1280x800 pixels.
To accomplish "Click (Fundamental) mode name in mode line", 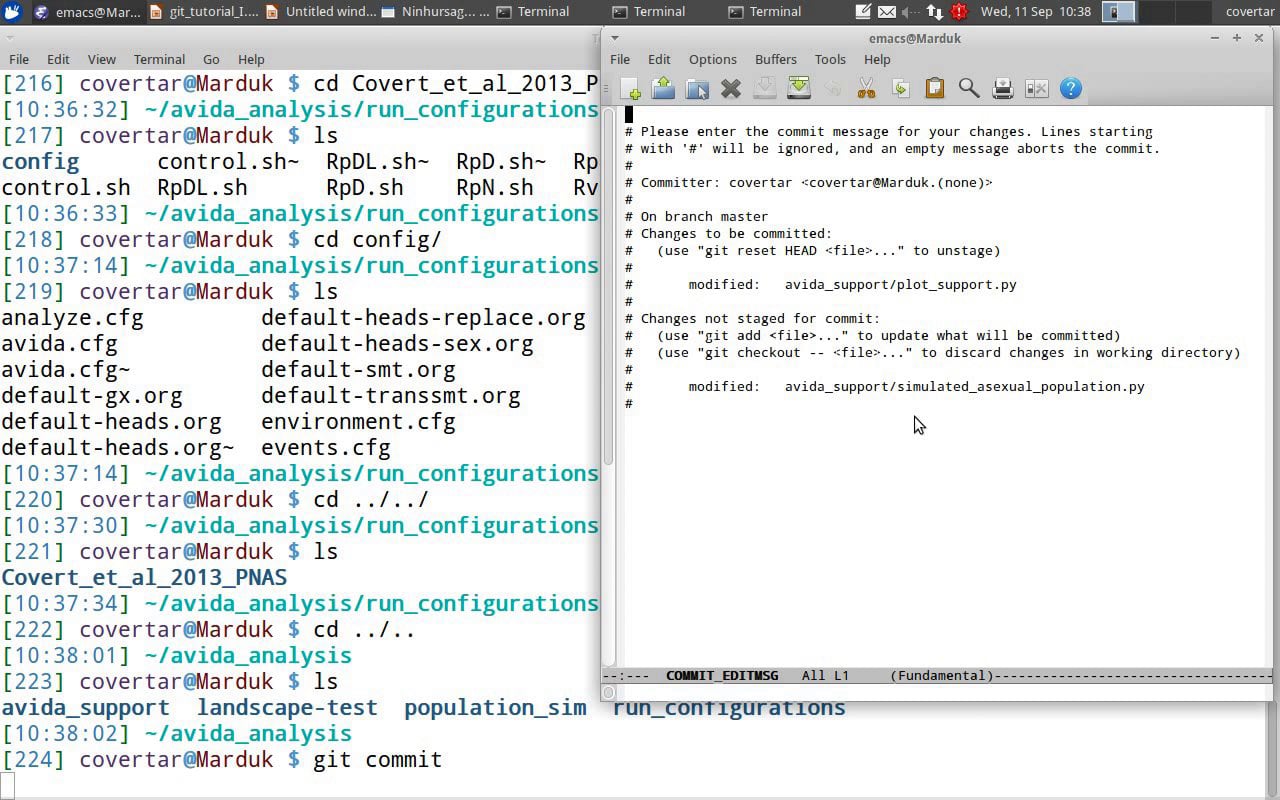I will click(x=942, y=676).
